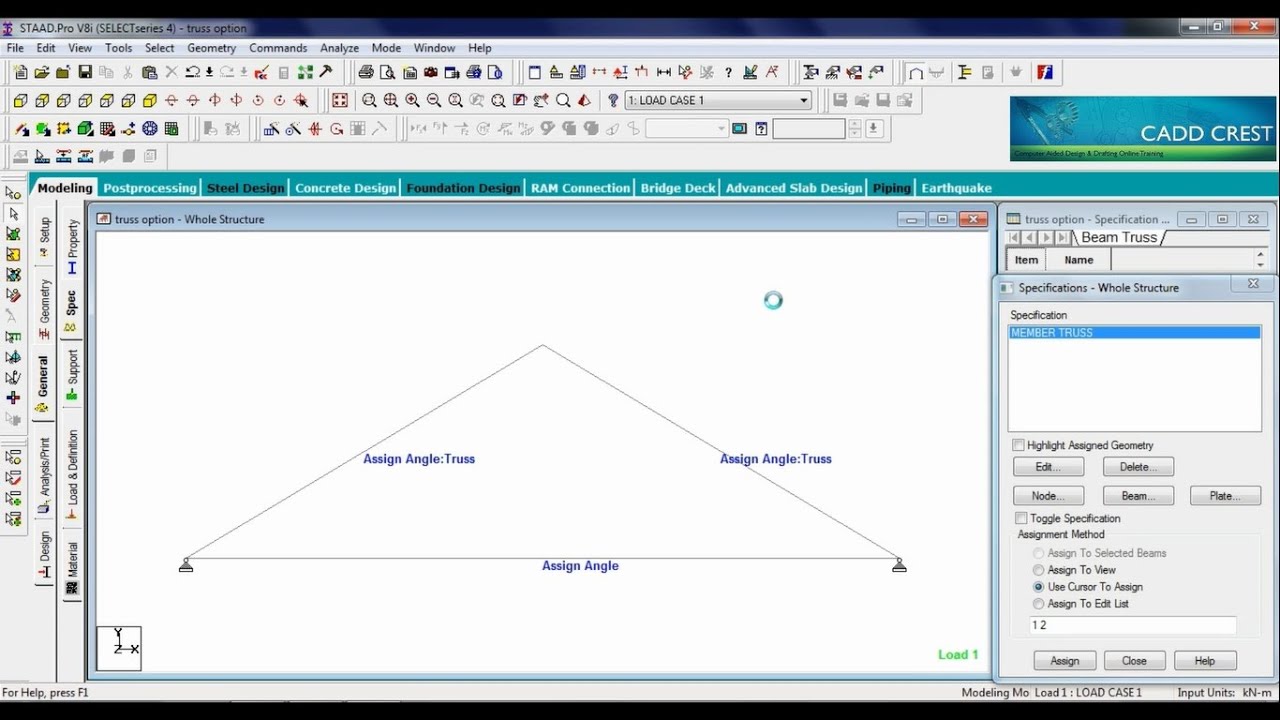Open the Geometry menu
Image resolution: width=1280 pixels, height=720 pixels.
[211, 48]
